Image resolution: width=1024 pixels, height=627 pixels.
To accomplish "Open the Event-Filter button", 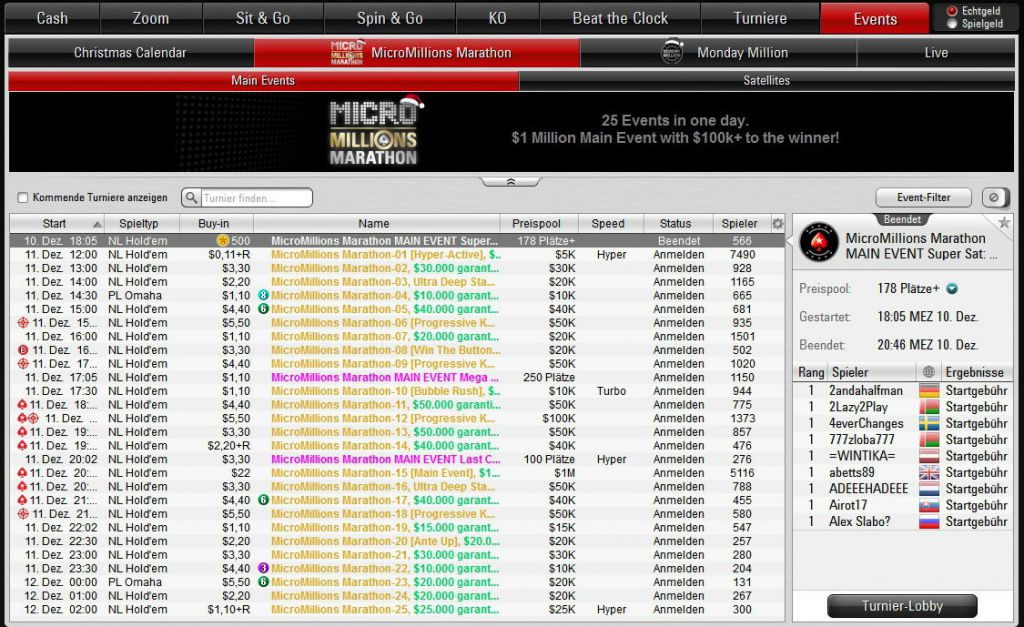I will [x=923, y=197].
